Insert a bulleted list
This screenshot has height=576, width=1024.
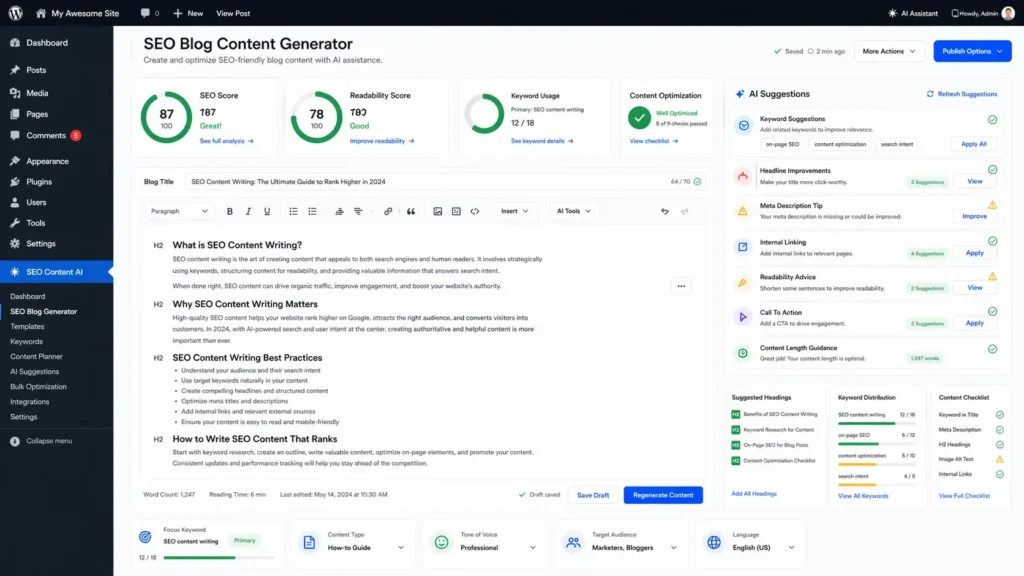click(x=293, y=212)
